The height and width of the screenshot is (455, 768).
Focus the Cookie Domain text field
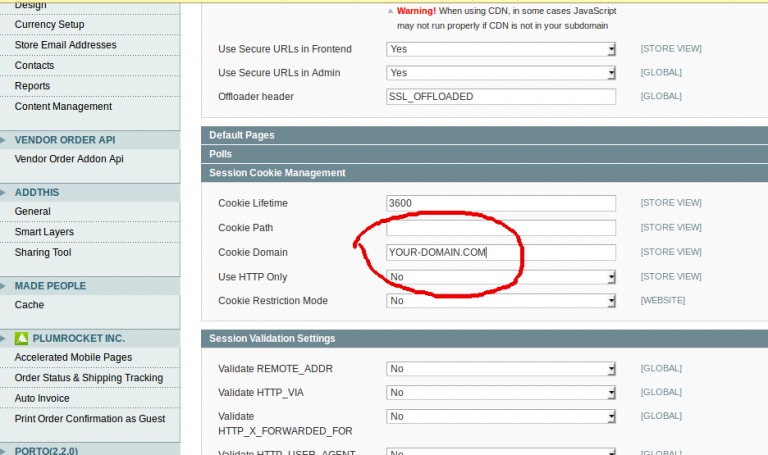click(x=501, y=252)
